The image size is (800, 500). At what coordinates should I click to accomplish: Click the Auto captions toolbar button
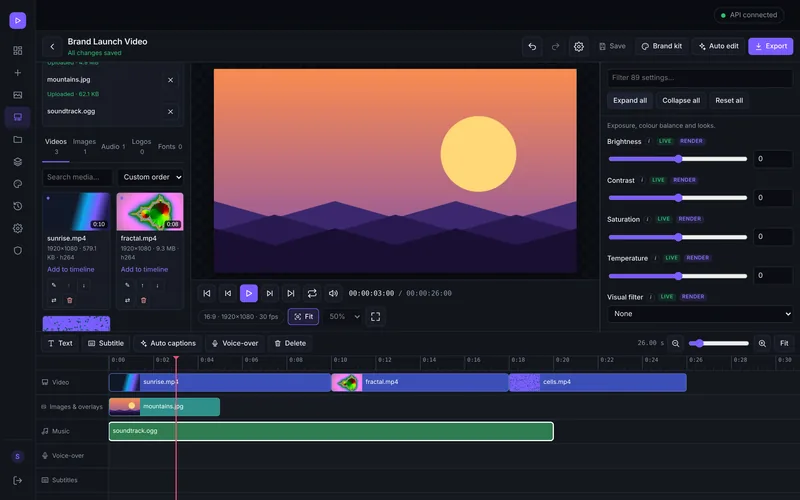click(168, 343)
